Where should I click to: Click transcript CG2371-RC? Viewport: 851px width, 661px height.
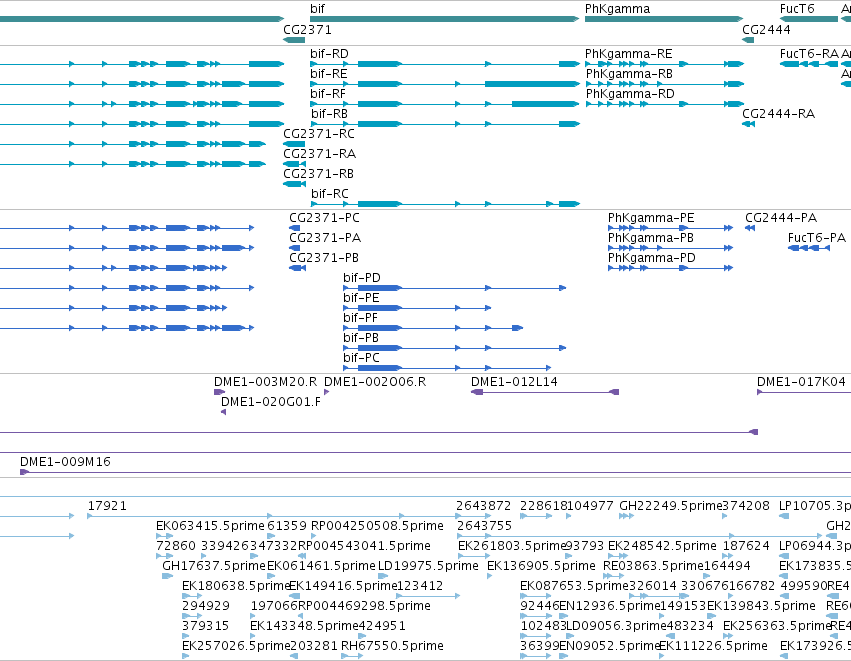[x=294, y=144]
